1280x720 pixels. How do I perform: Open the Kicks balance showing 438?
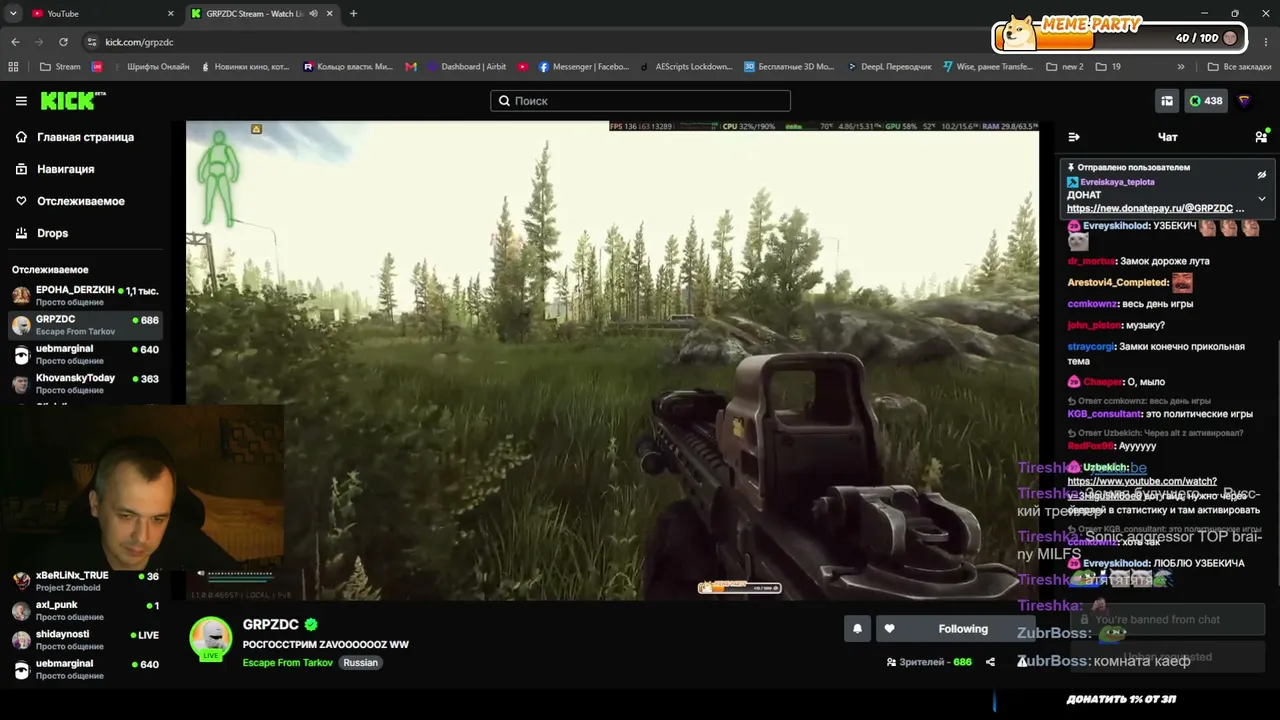(1205, 101)
